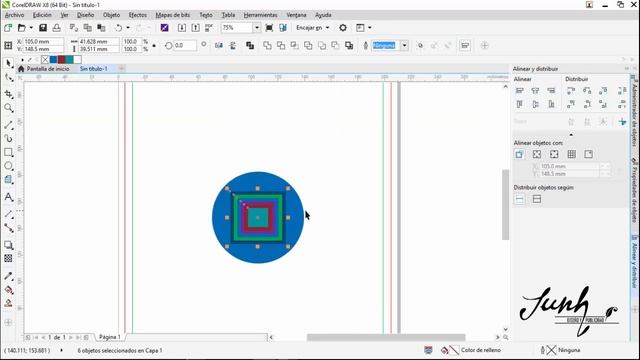Toggle Distribute by page extent
The width and height of the screenshot is (640, 360).
tap(537, 199)
